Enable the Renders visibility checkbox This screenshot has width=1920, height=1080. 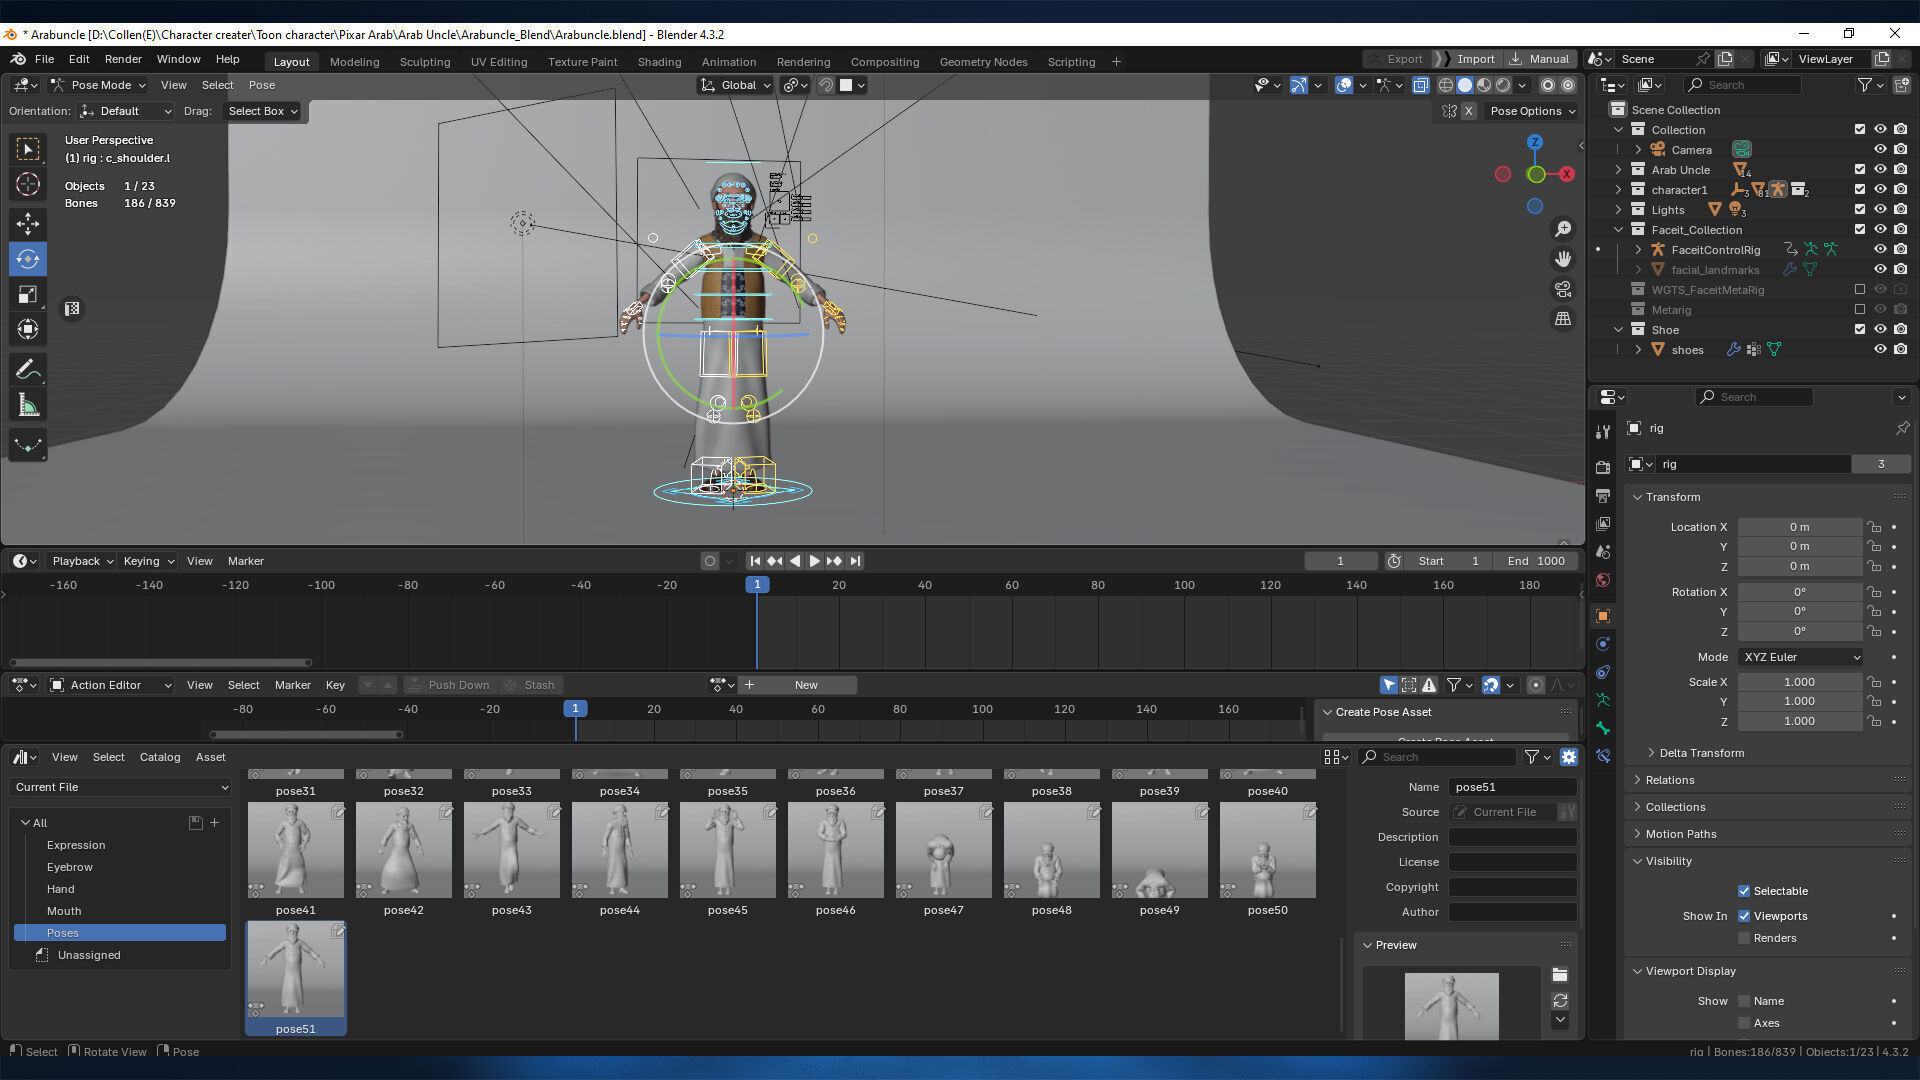coord(1744,938)
